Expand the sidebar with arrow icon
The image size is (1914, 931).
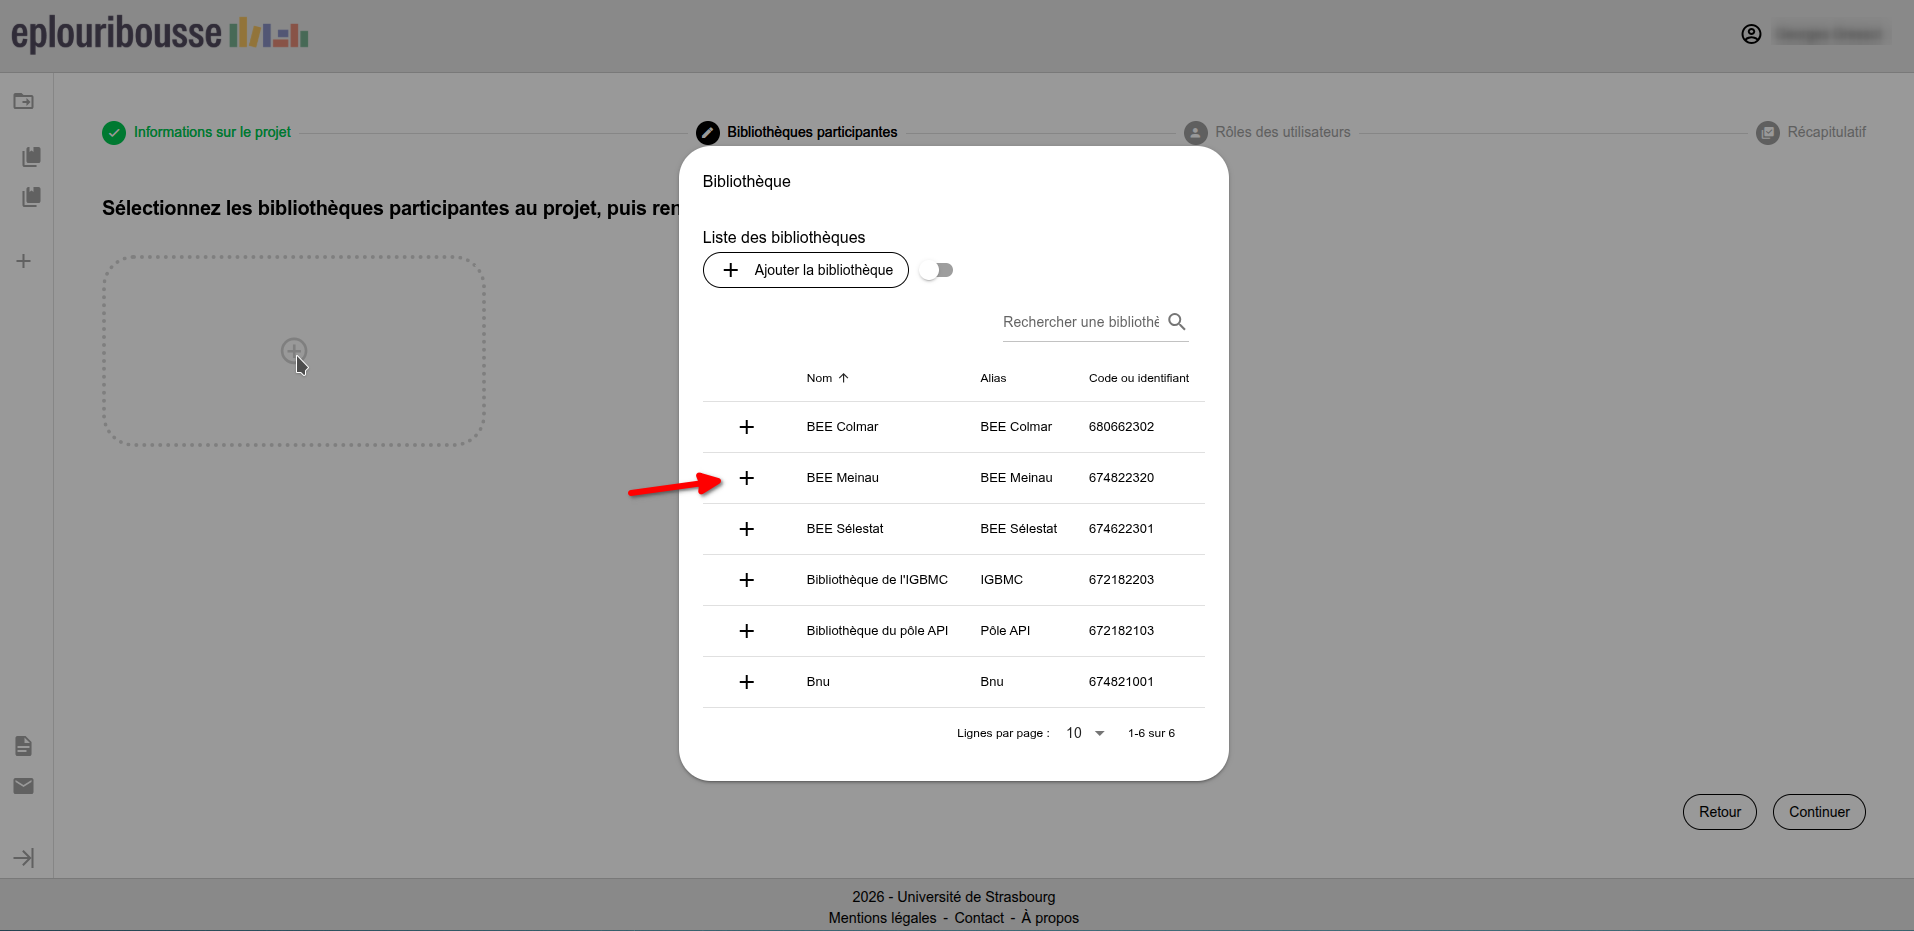point(24,858)
